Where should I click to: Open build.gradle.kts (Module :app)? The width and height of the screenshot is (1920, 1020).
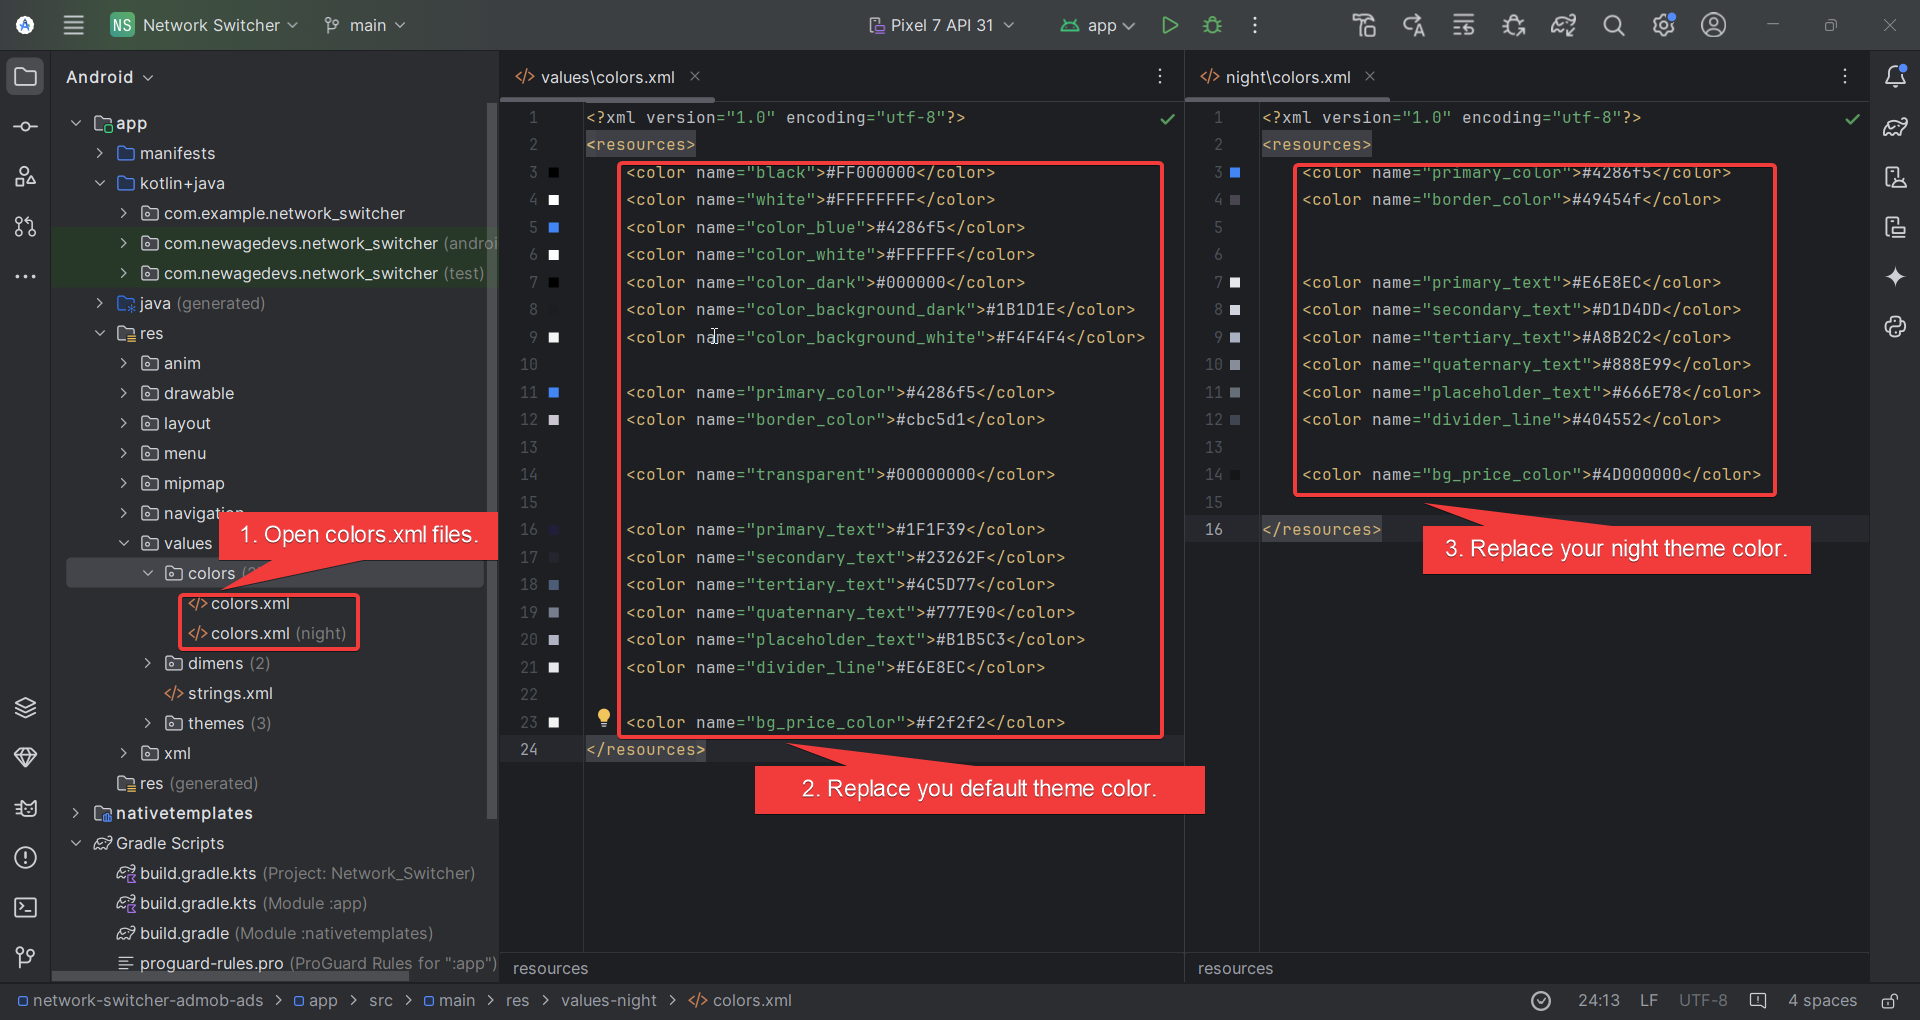click(242, 903)
